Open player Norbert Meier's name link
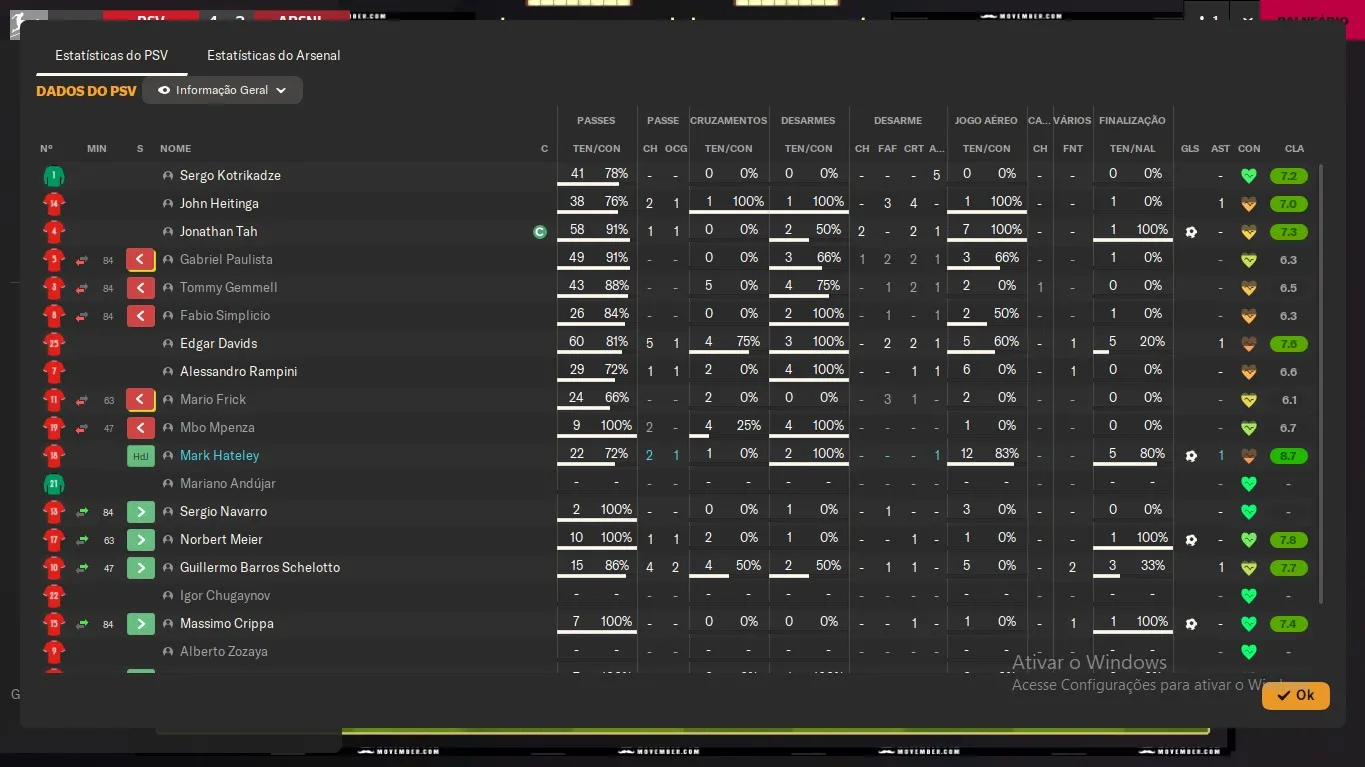 pos(221,540)
